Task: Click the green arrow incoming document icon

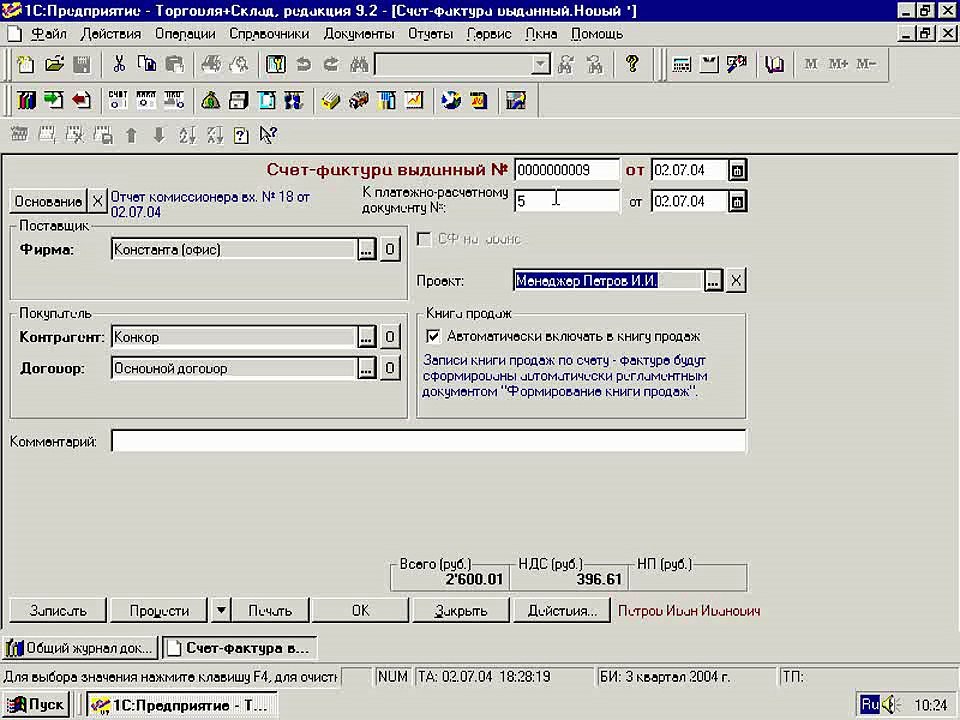Action: point(53,100)
